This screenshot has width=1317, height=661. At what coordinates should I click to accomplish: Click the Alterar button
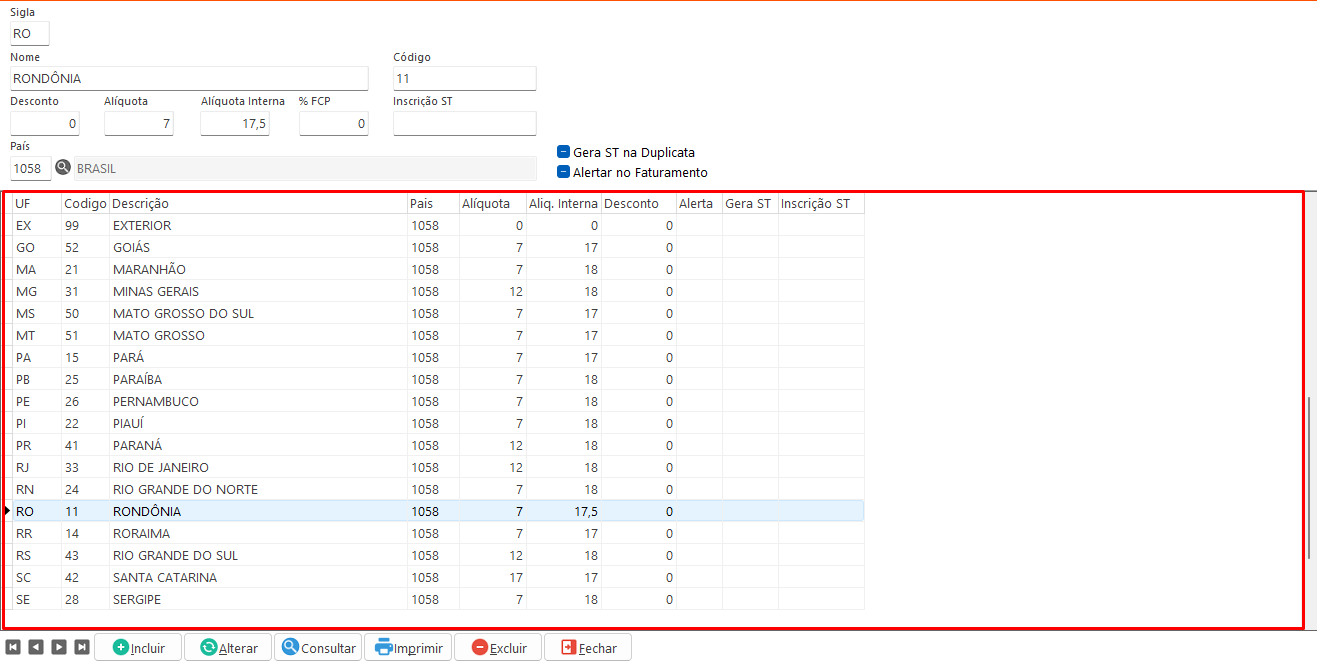228,647
